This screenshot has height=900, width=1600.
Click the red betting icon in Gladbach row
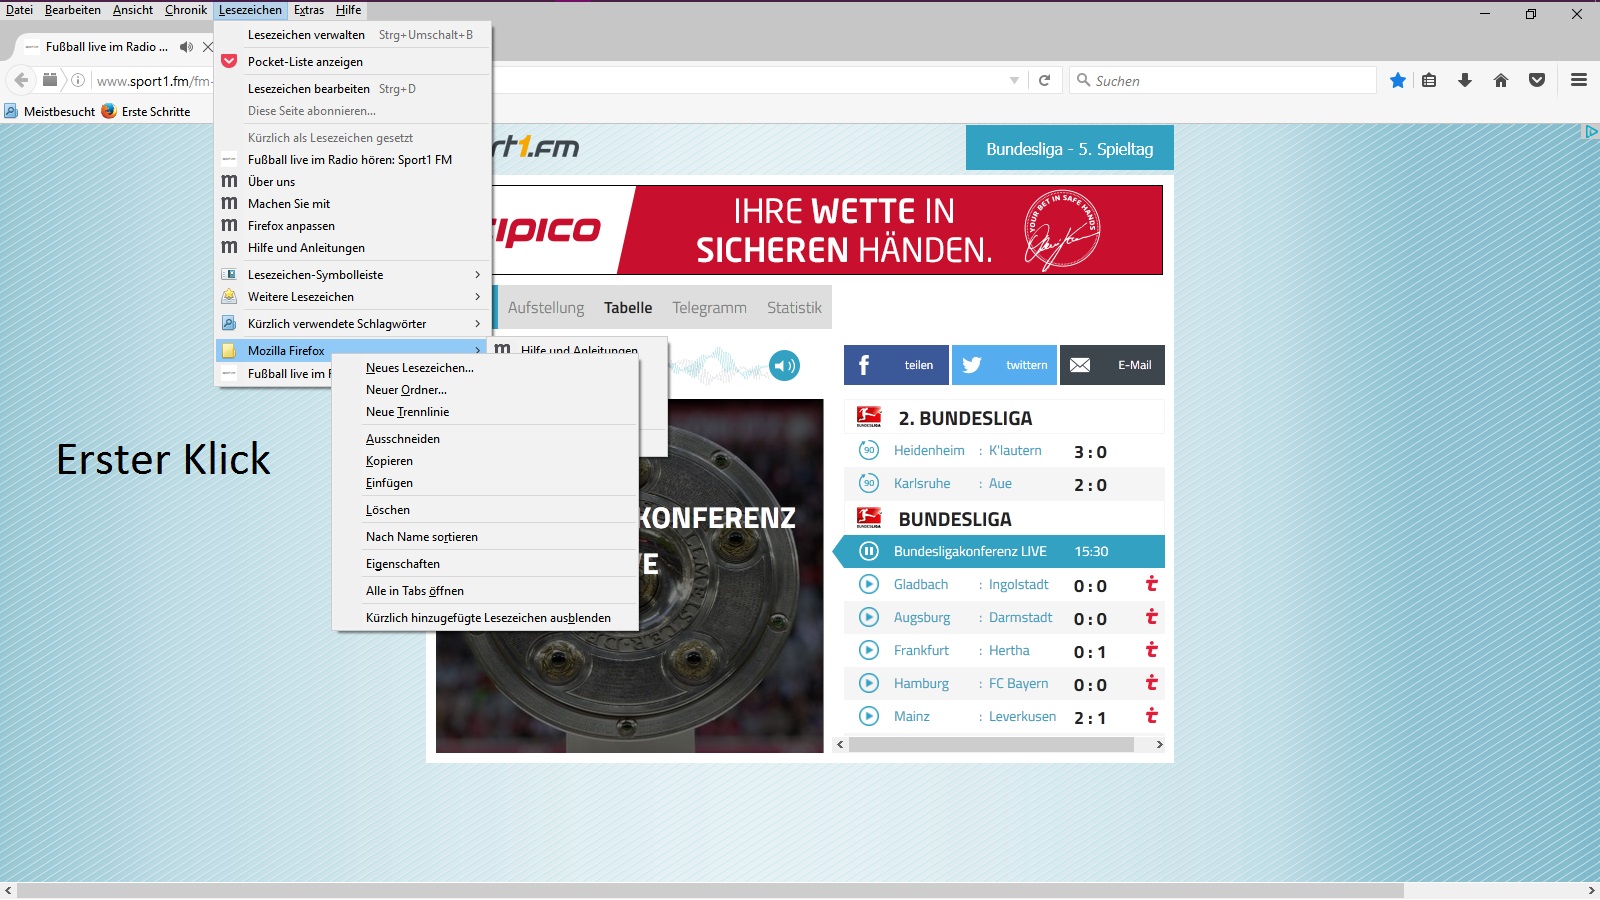(x=1151, y=583)
